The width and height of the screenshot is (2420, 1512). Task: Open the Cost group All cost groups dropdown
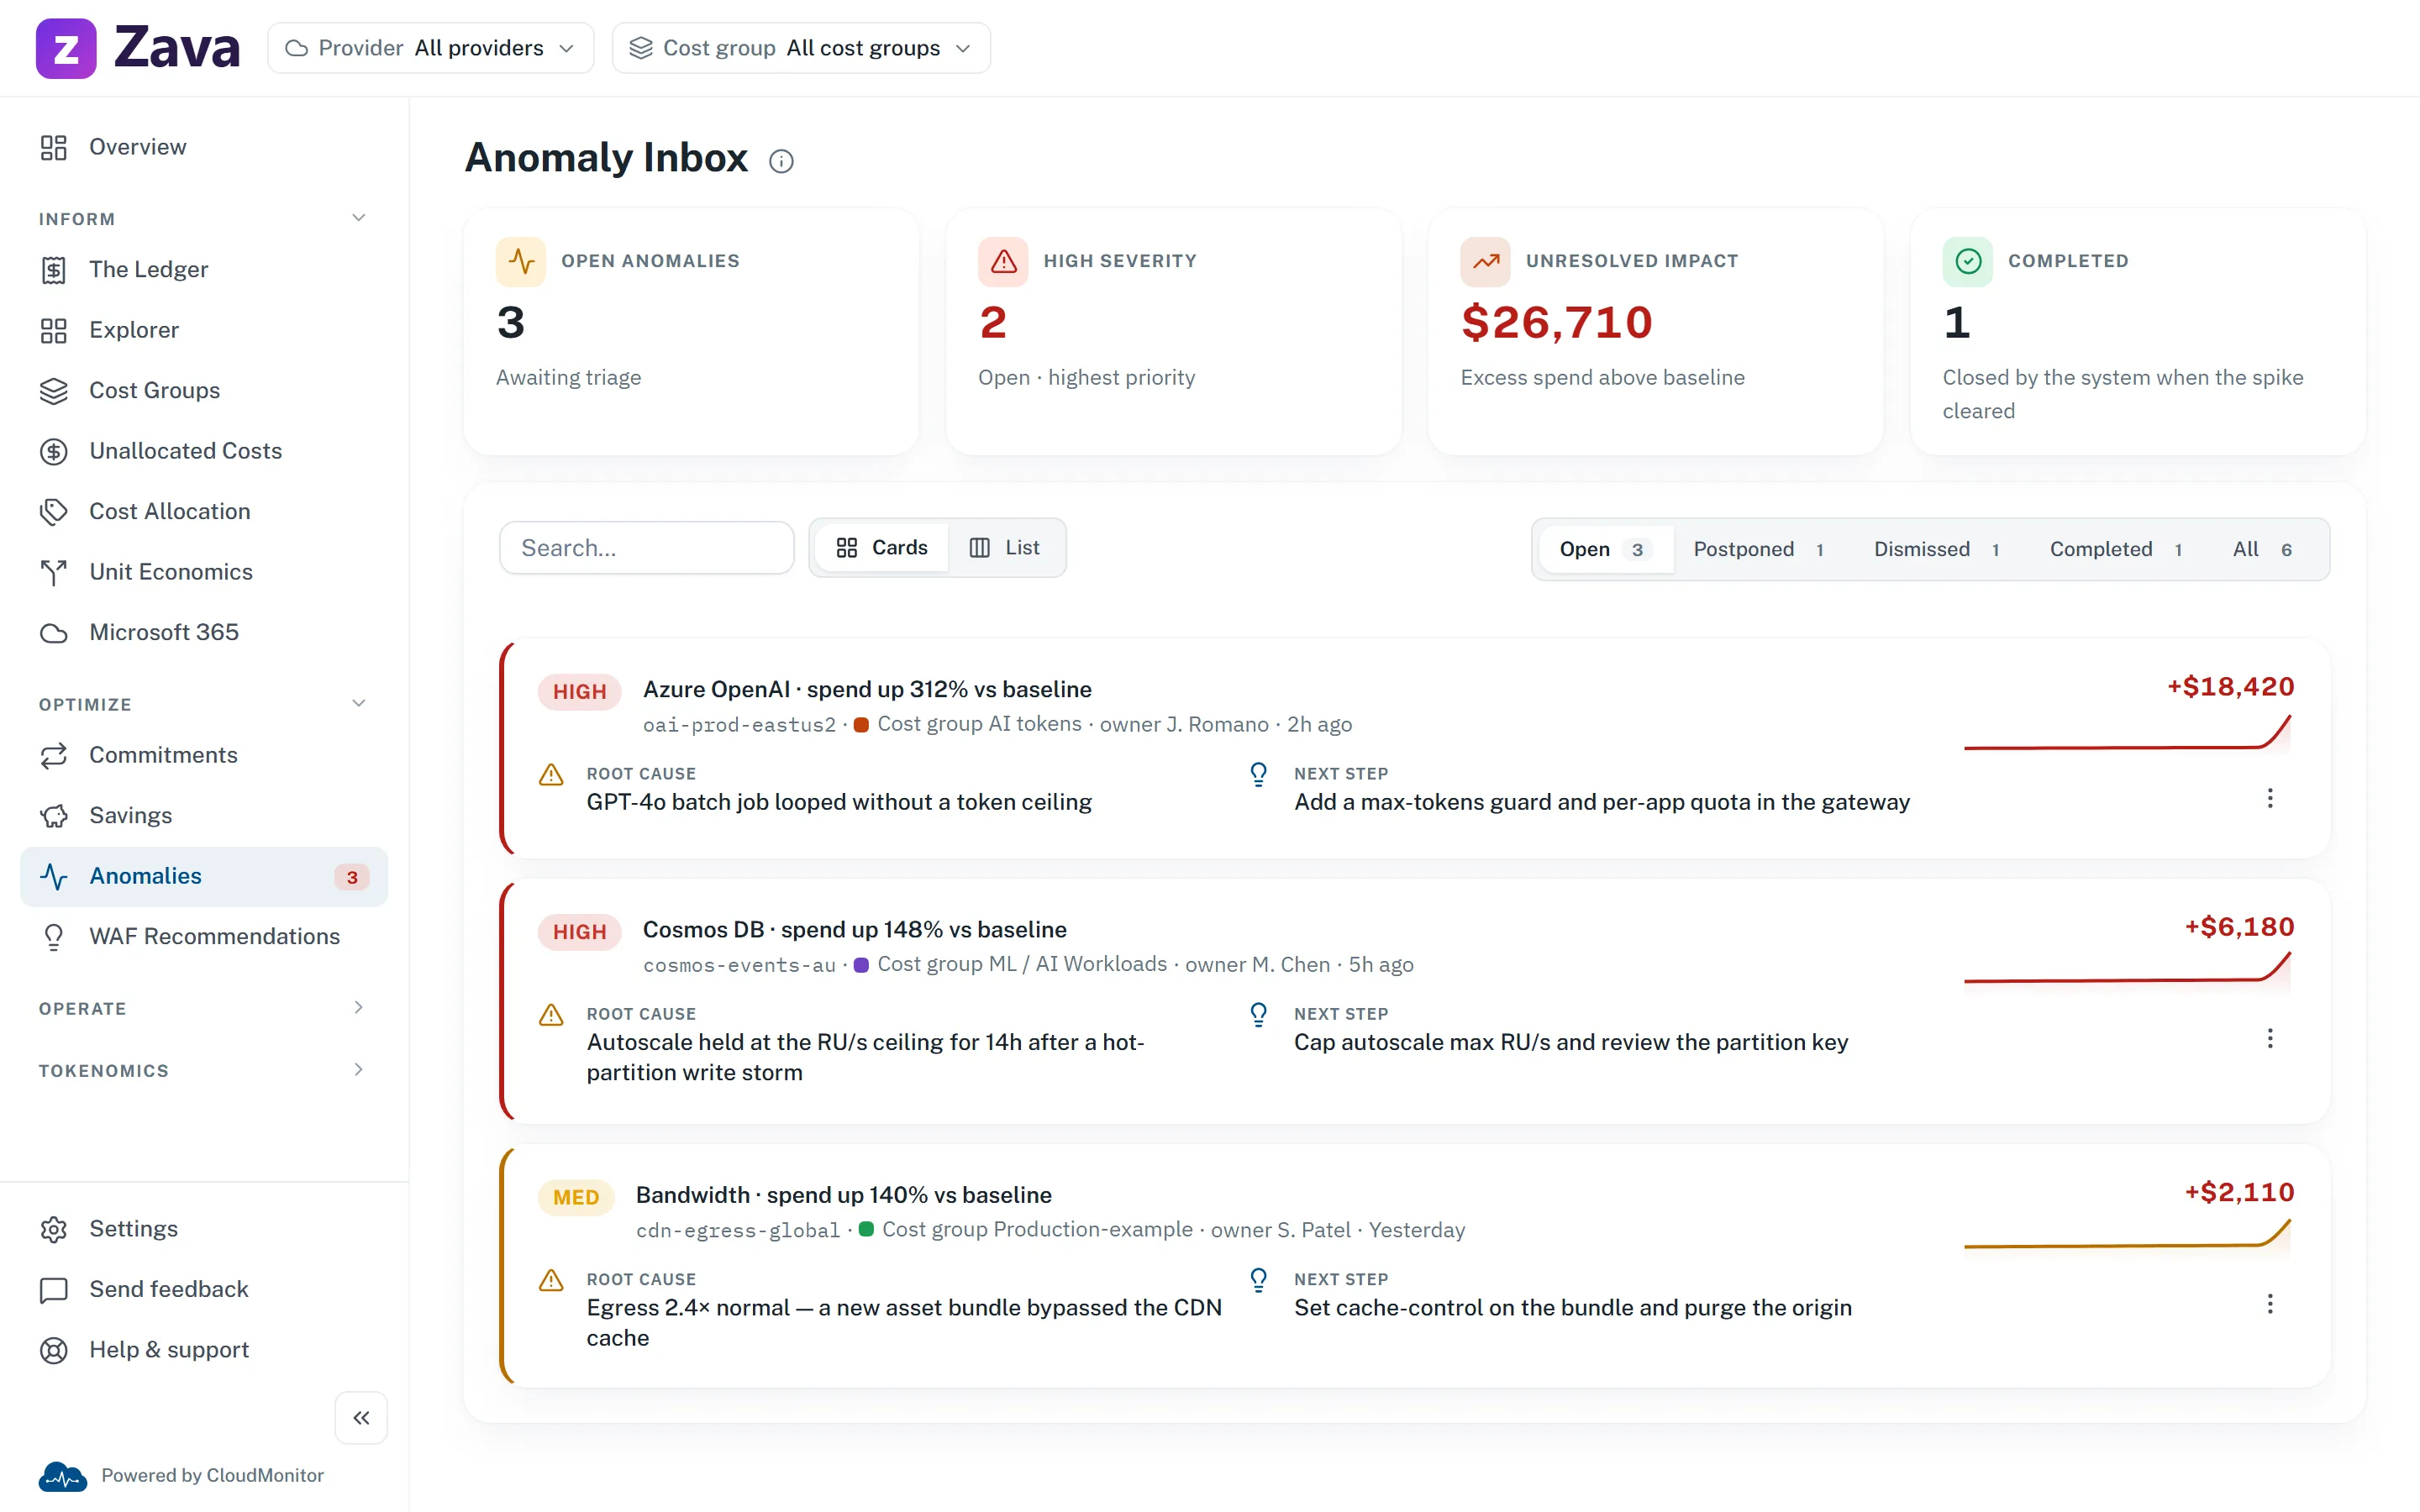click(x=801, y=48)
